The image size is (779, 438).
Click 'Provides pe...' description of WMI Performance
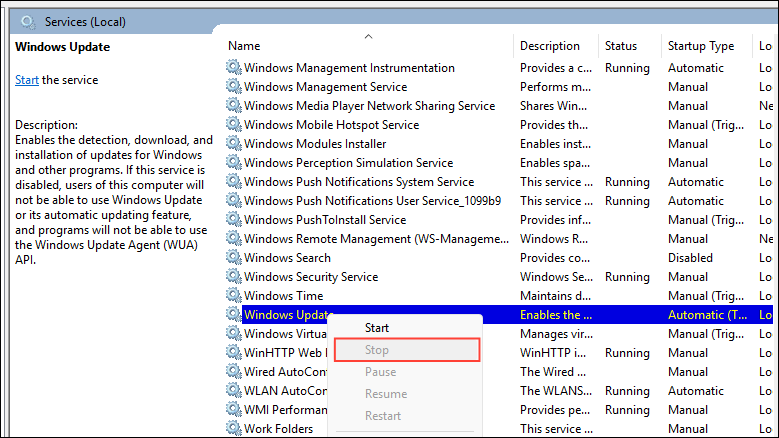(x=554, y=410)
